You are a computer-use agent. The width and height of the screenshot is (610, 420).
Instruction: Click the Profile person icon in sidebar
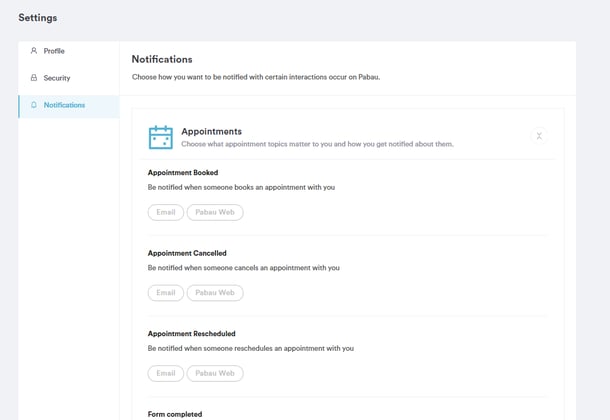(x=34, y=51)
